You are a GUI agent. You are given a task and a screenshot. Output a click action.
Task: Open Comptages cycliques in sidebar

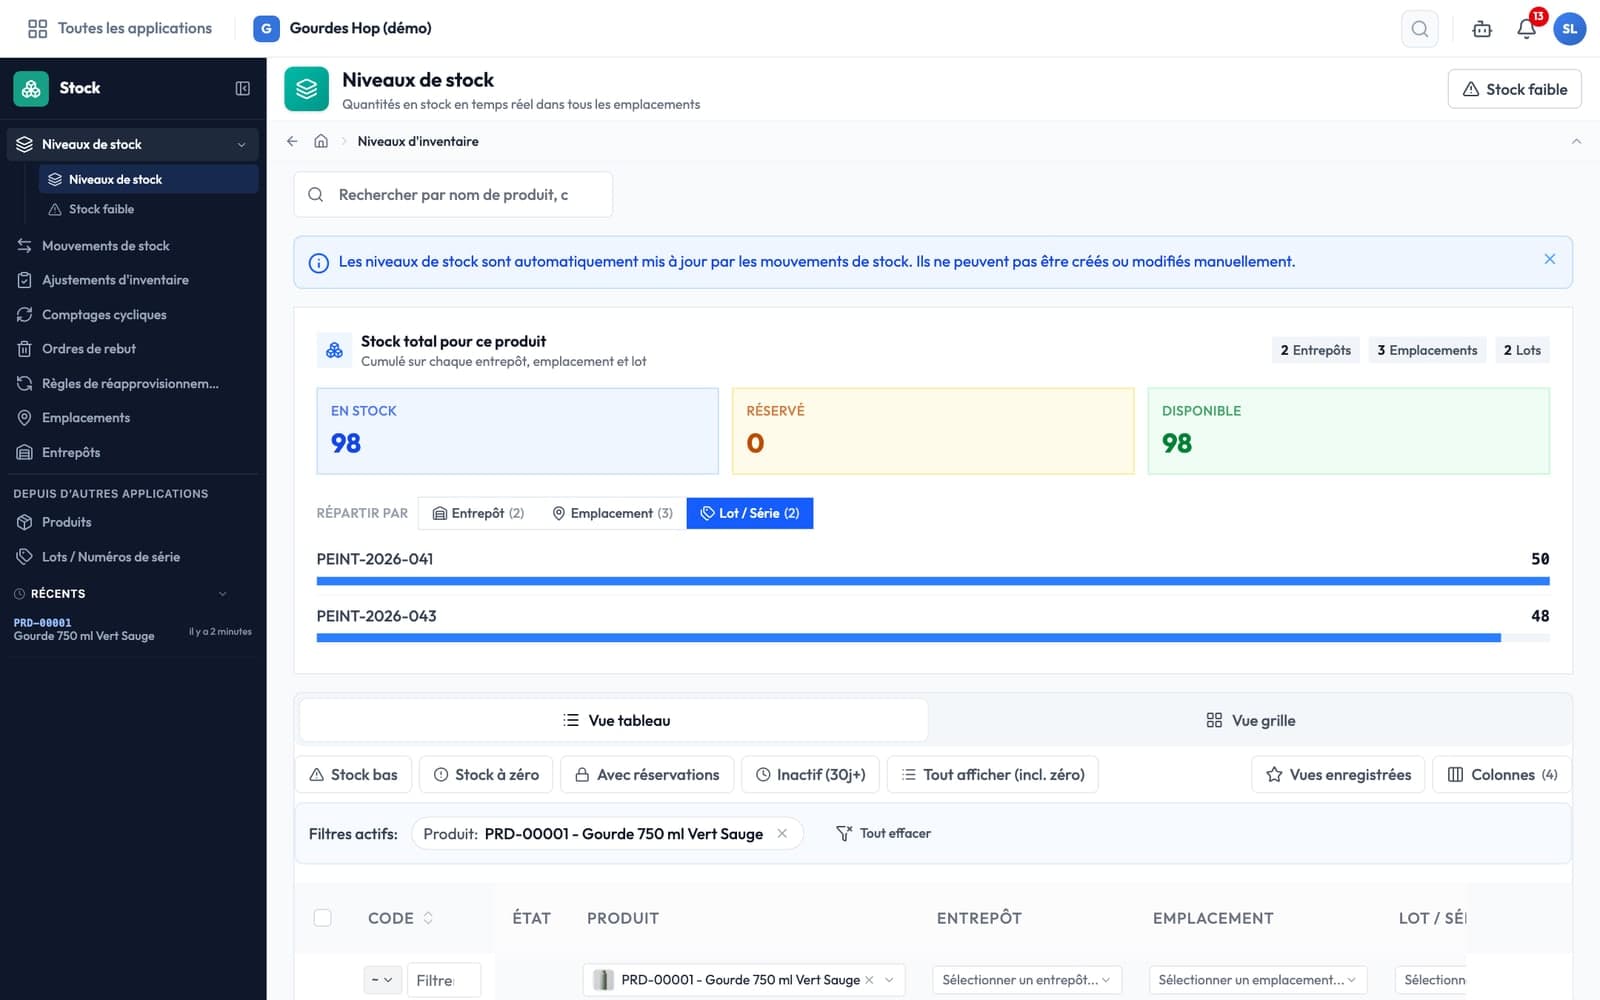(132, 315)
